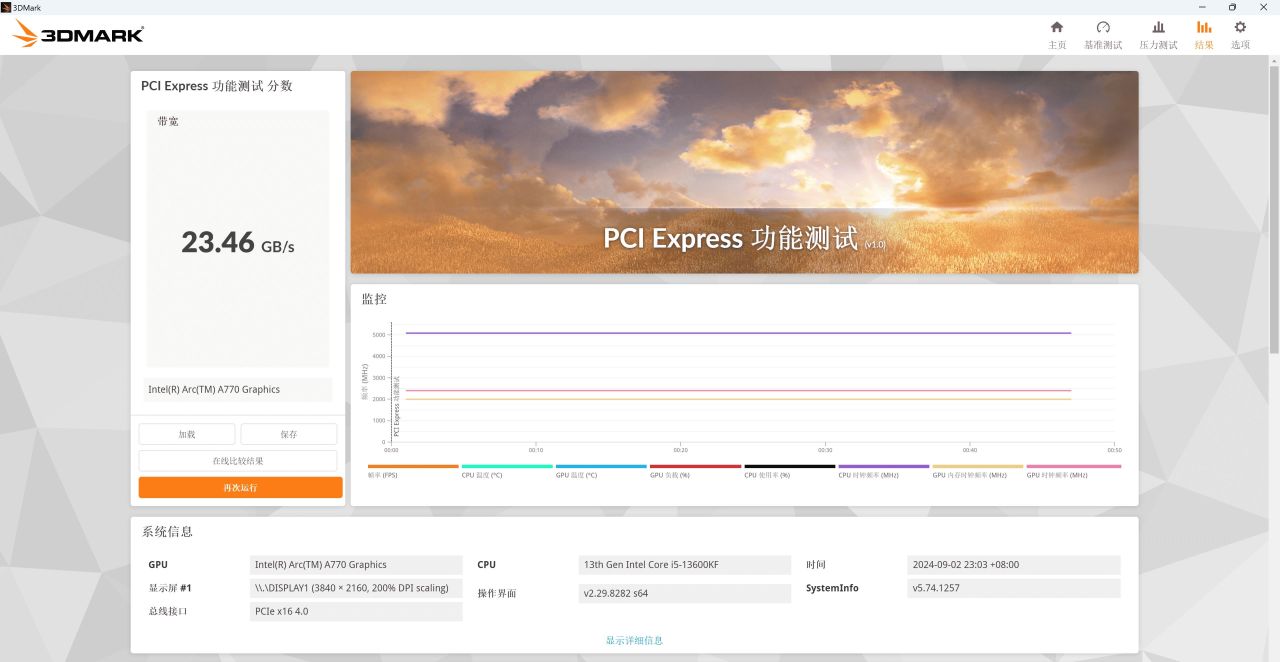The width and height of the screenshot is (1280, 662).
Task: Click the 带宽 bandwidth label
Action: pyautogui.click(x=168, y=121)
